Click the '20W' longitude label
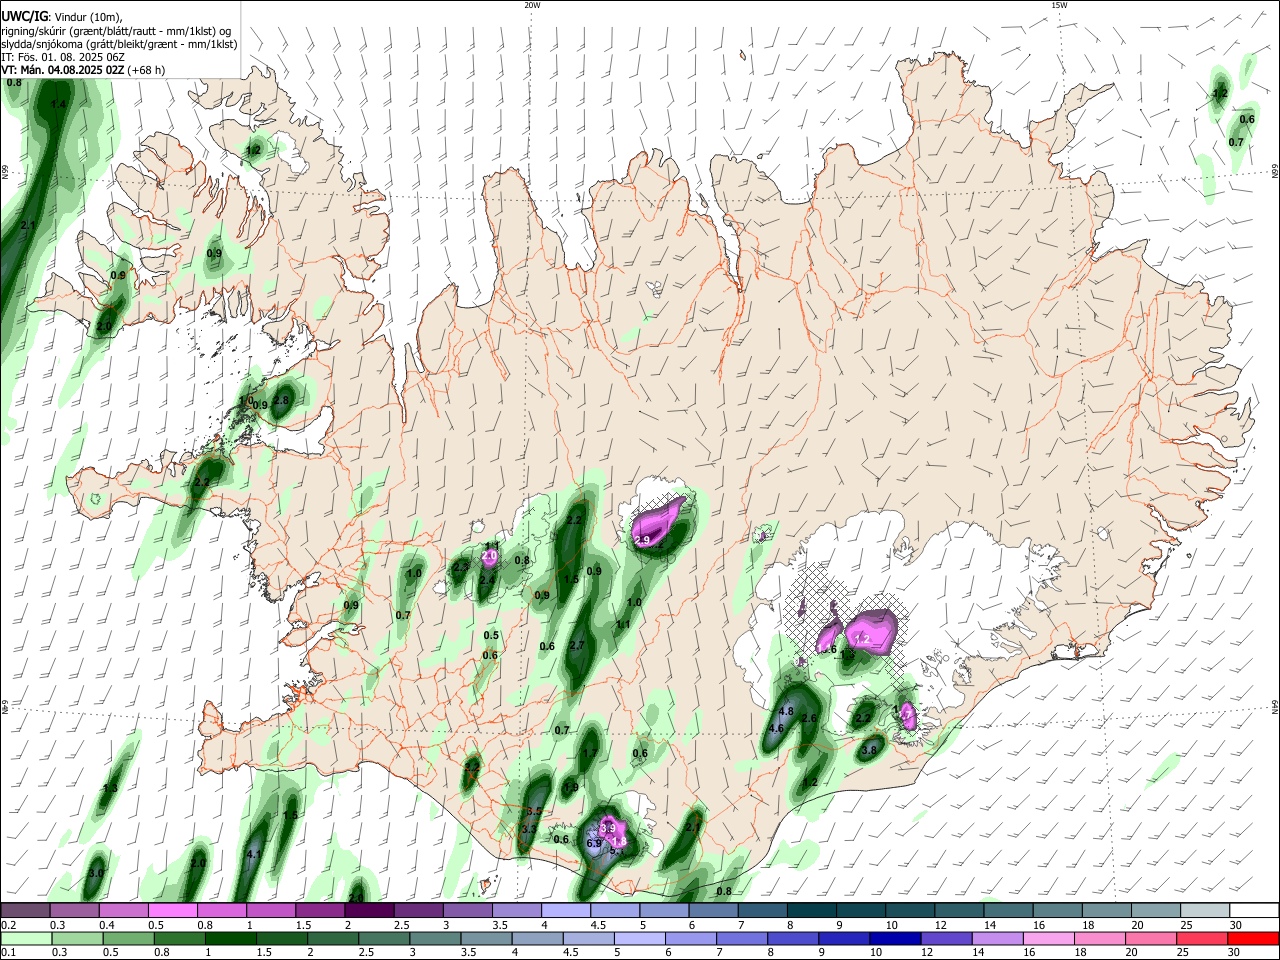 click(532, 5)
